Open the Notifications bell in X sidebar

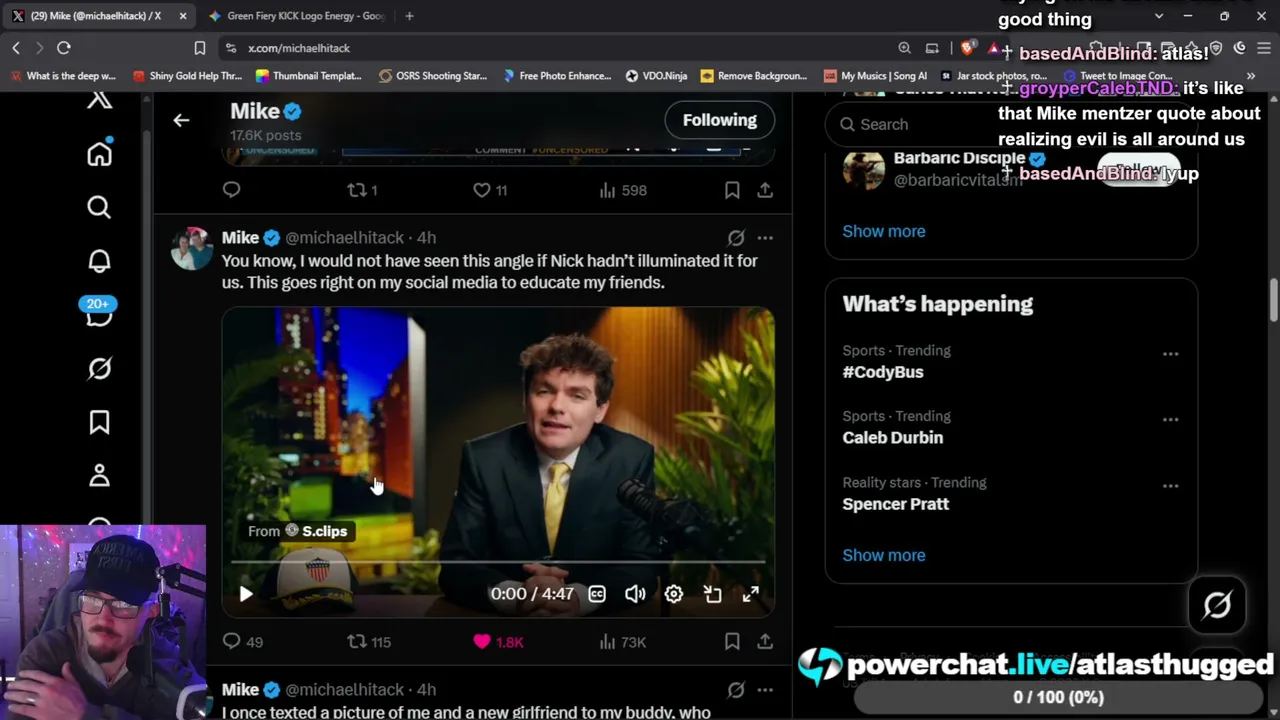coord(99,261)
